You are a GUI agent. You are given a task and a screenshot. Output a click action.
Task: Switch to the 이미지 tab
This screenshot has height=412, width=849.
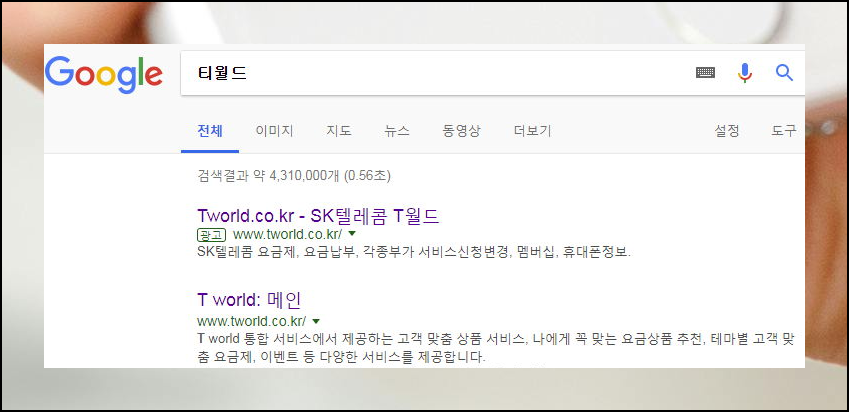[x=275, y=130]
